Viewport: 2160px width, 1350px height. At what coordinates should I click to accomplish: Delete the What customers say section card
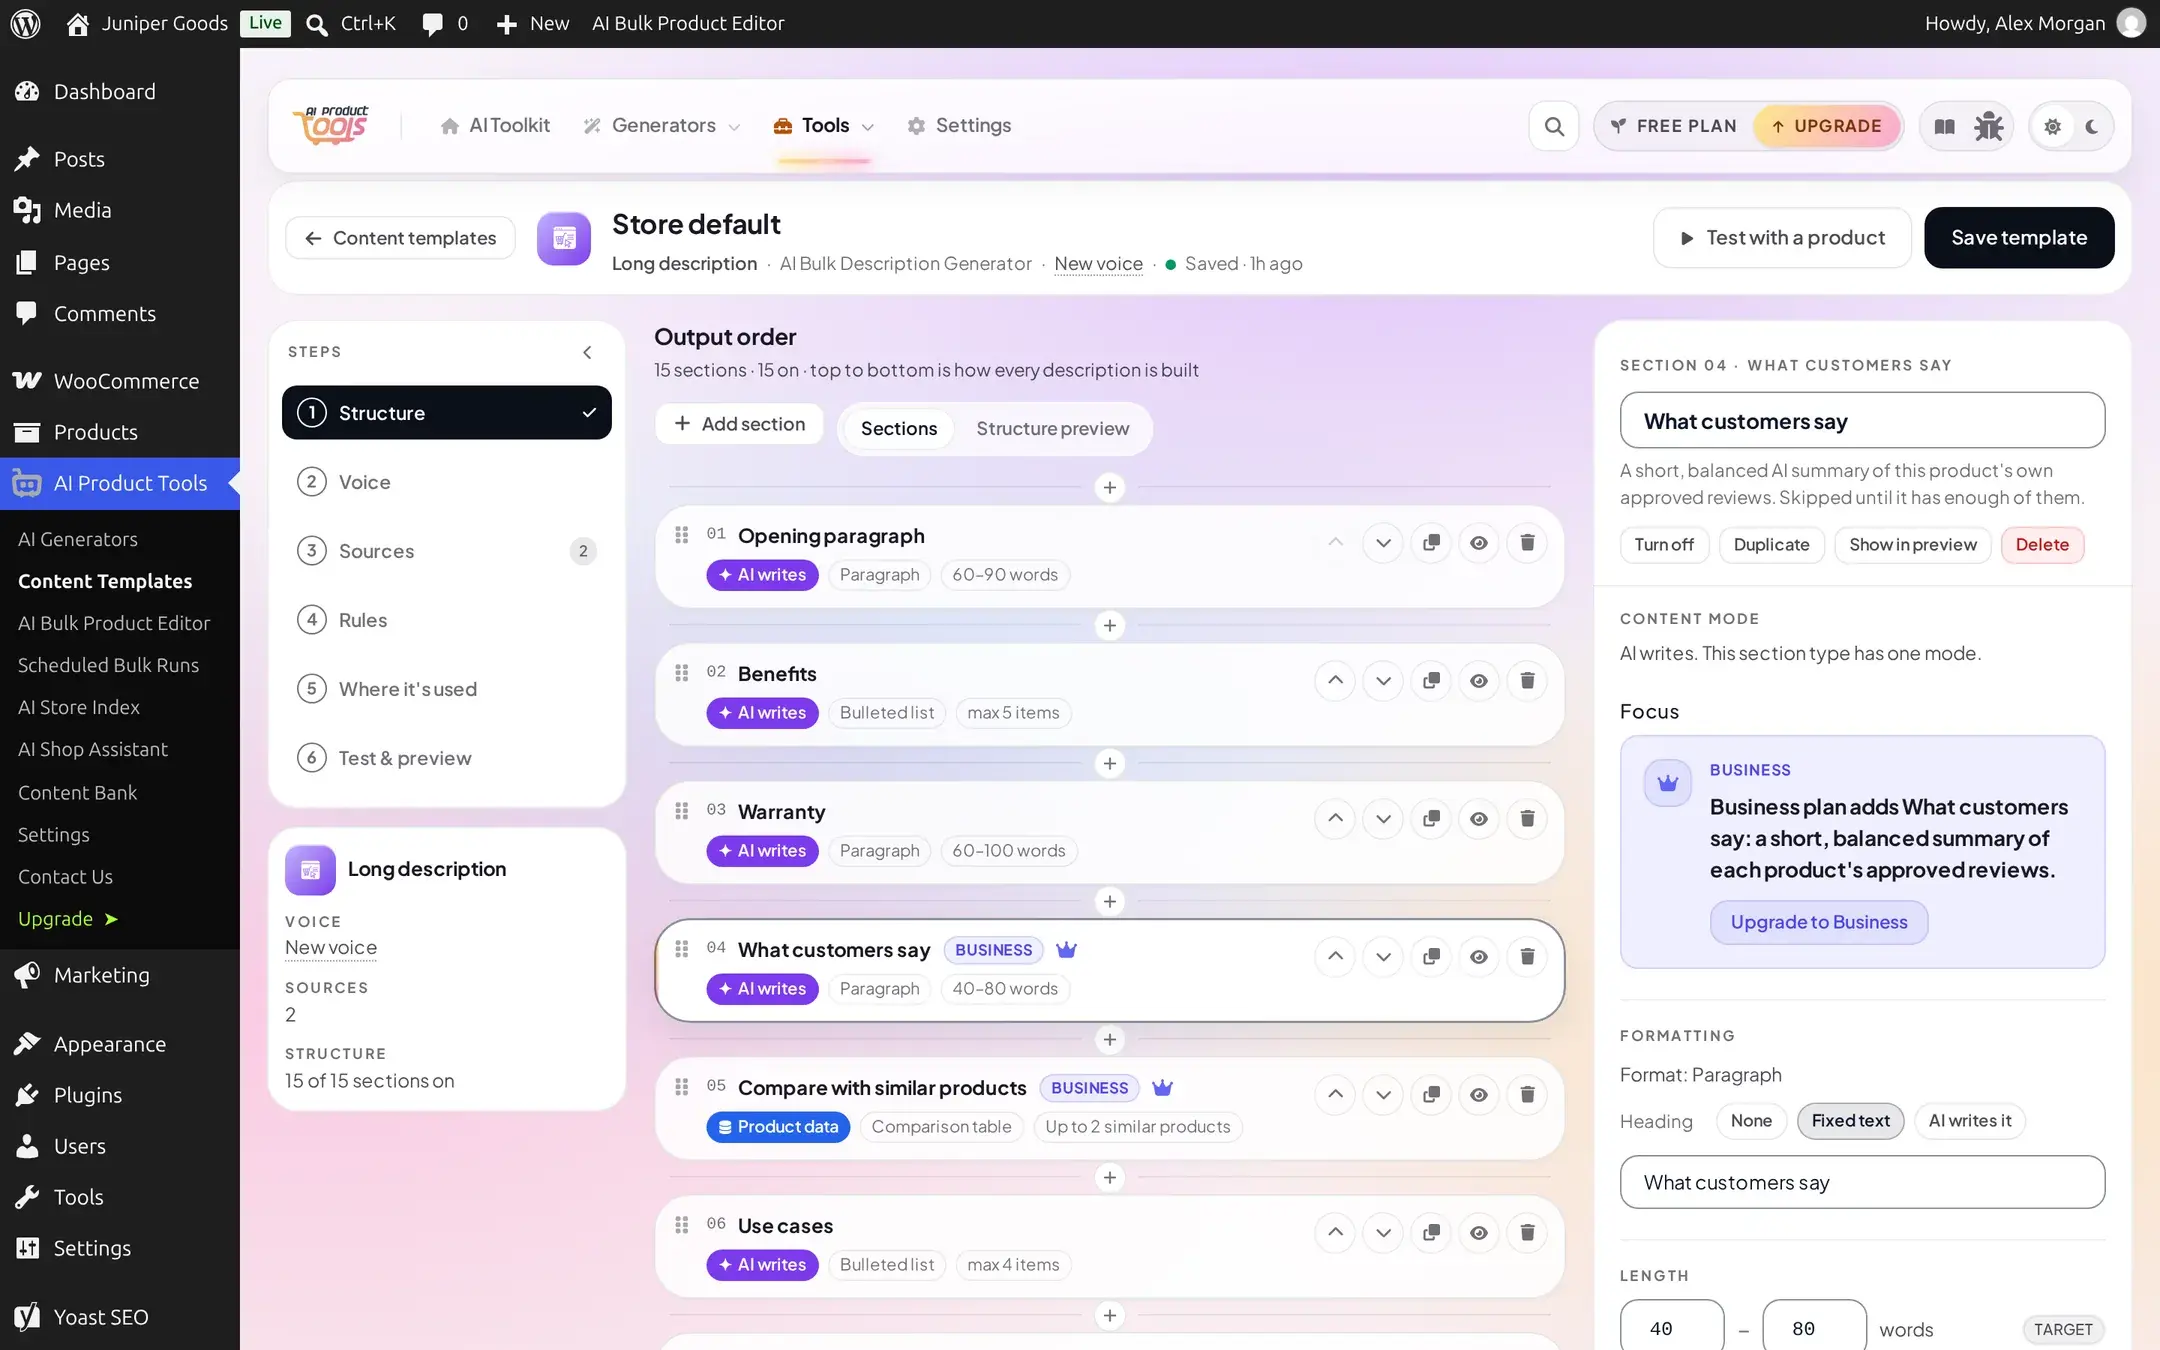1527,957
